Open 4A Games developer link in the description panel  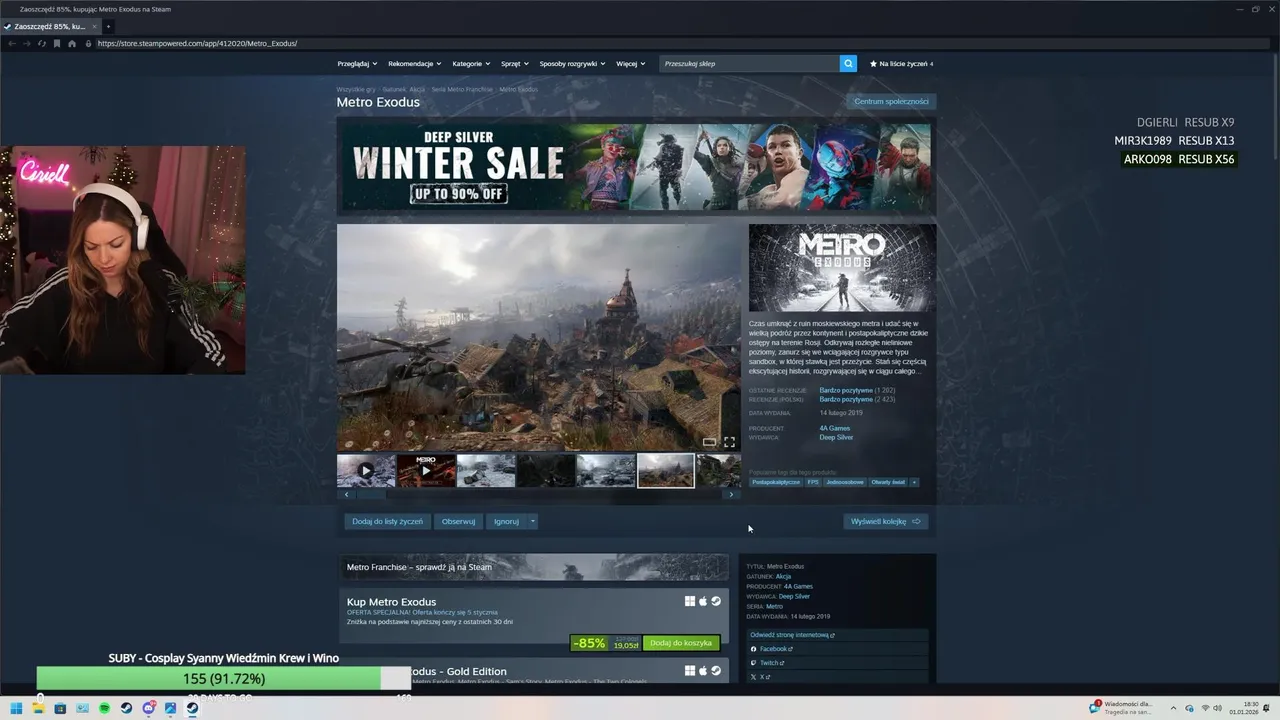(x=834, y=428)
